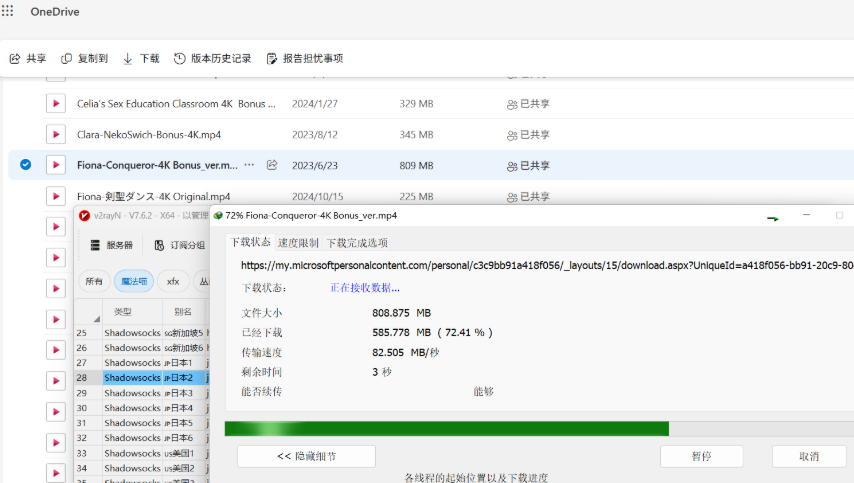This screenshot has height=483, width=854.
Task: Select the 魔法喵 group filter tab
Action: click(134, 281)
